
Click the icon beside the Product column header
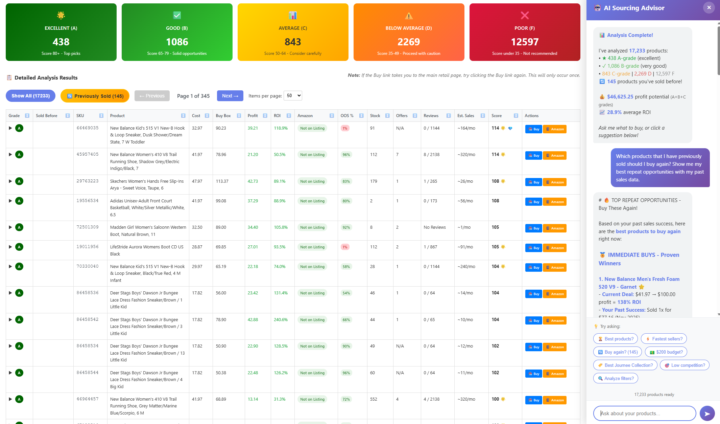click(183, 116)
